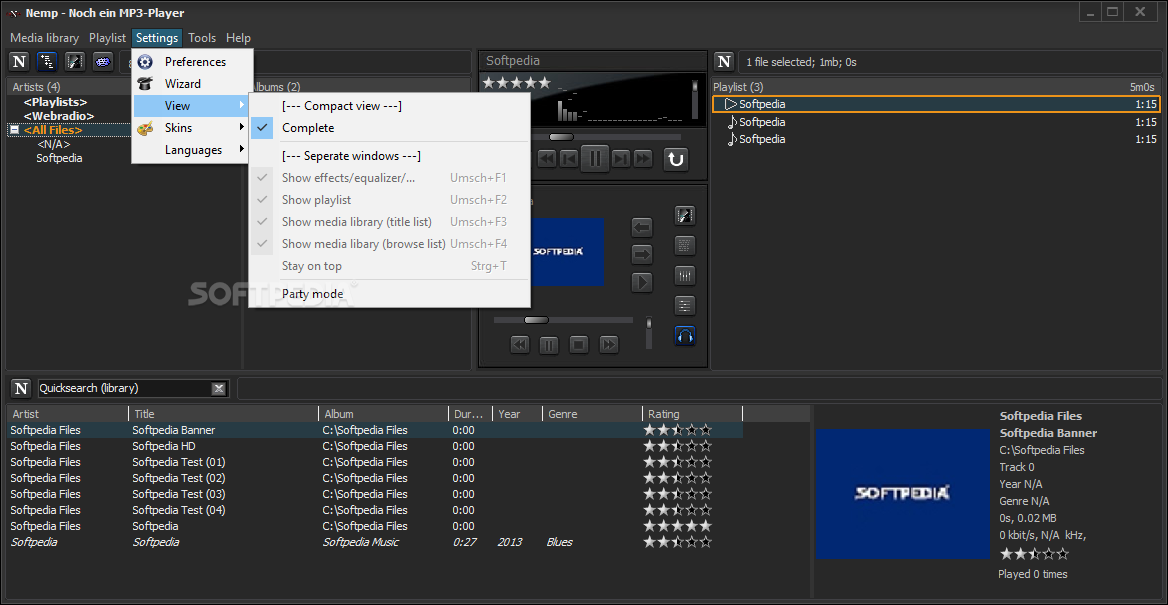
Task: Go to previous track in main player
Action: 569,159
